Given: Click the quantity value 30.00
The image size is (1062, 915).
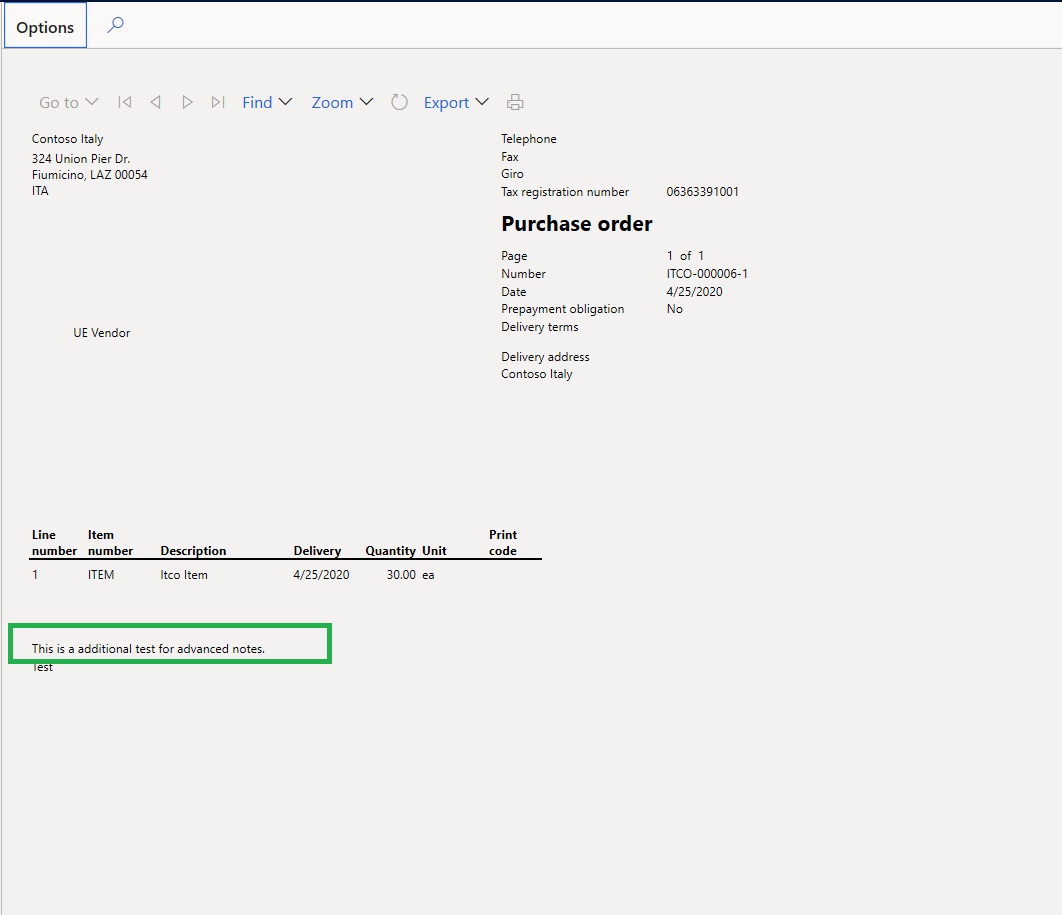Looking at the screenshot, I should coord(401,575).
